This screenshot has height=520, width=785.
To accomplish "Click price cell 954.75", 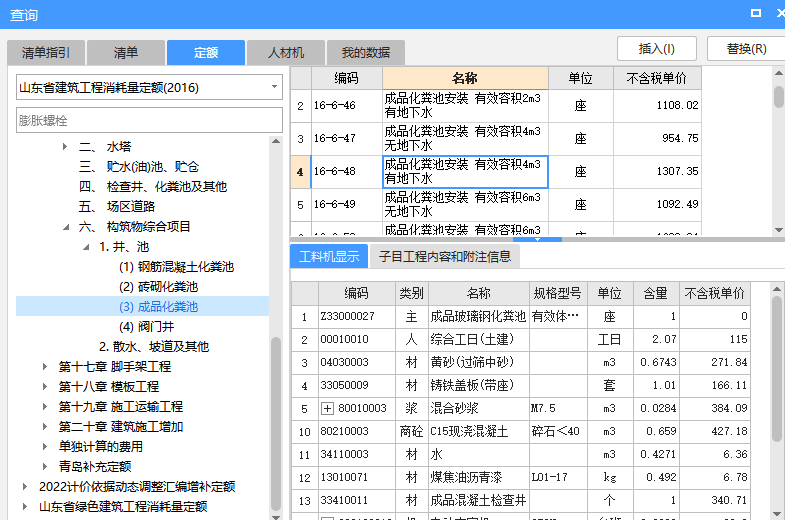I will click(657, 139).
